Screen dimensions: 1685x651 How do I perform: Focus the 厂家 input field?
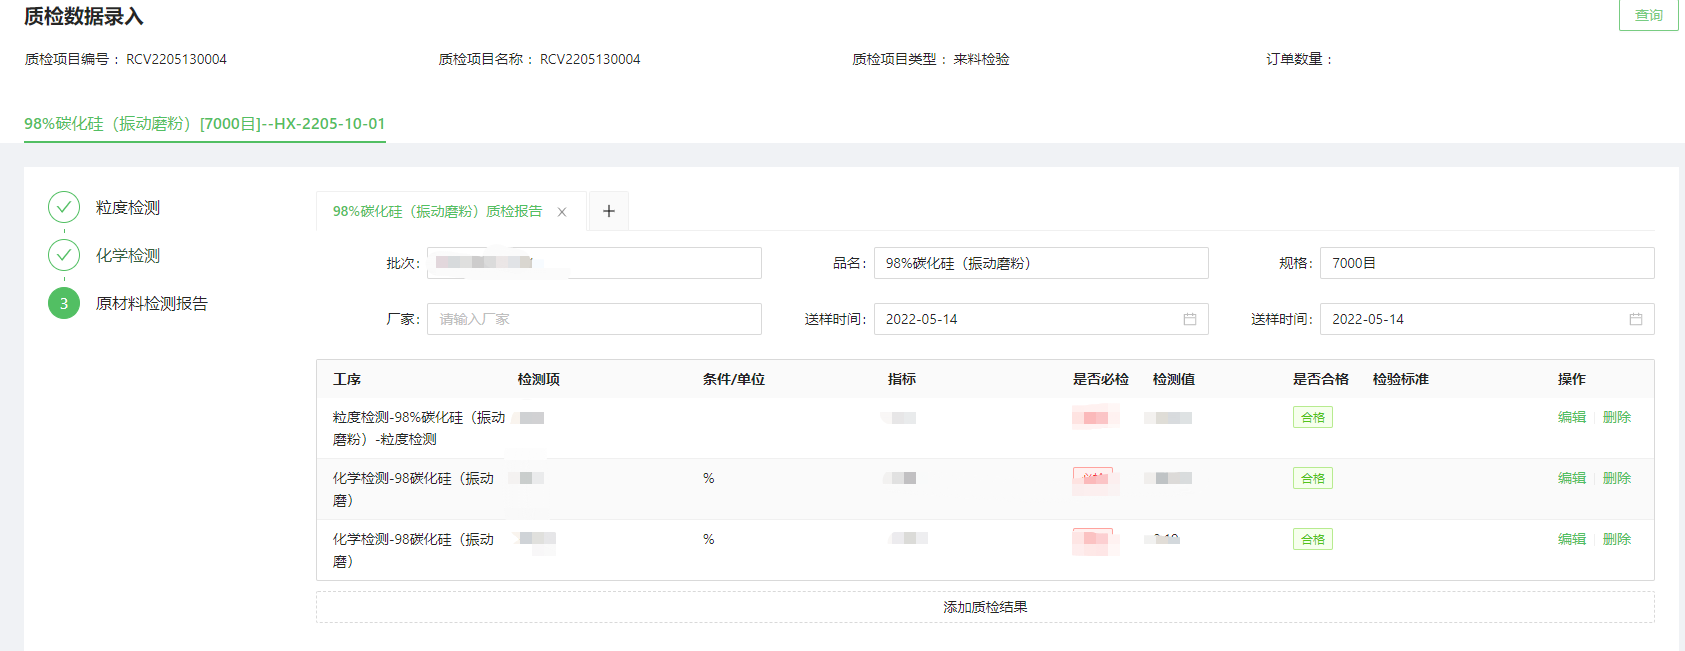(594, 319)
